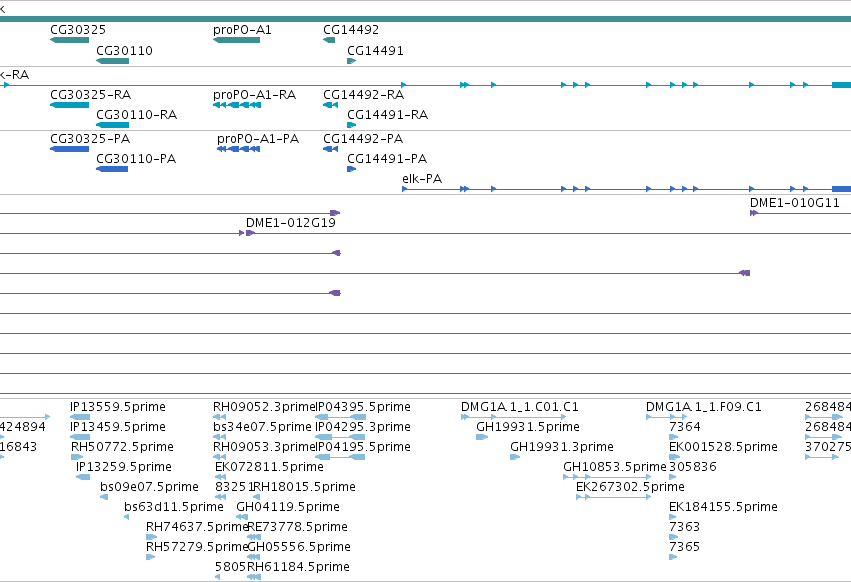Select the CG30110-RA transcript bar glyph
The width and height of the screenshot is (851, 582).
pos(112,125)
